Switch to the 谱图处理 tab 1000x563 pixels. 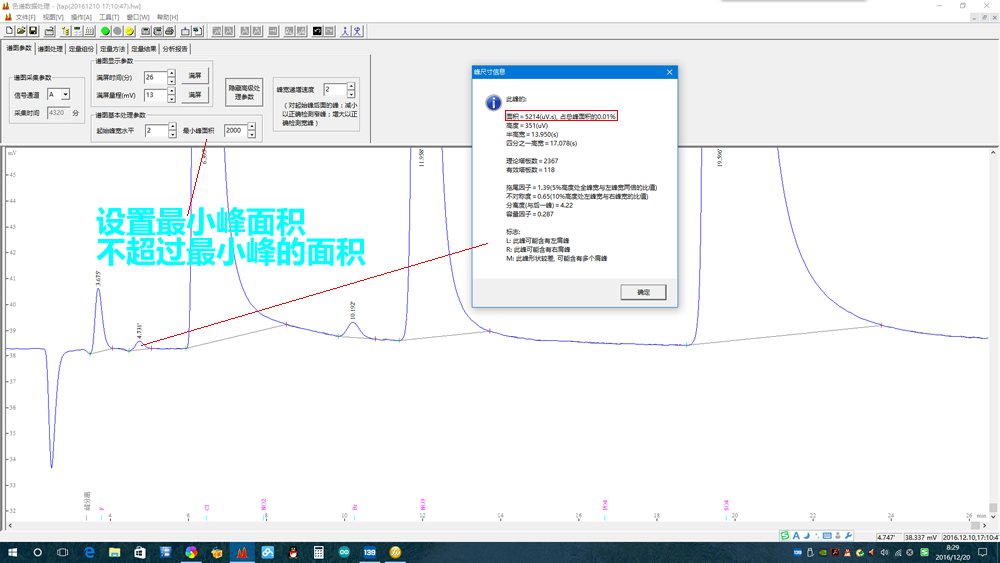point(50,49)
